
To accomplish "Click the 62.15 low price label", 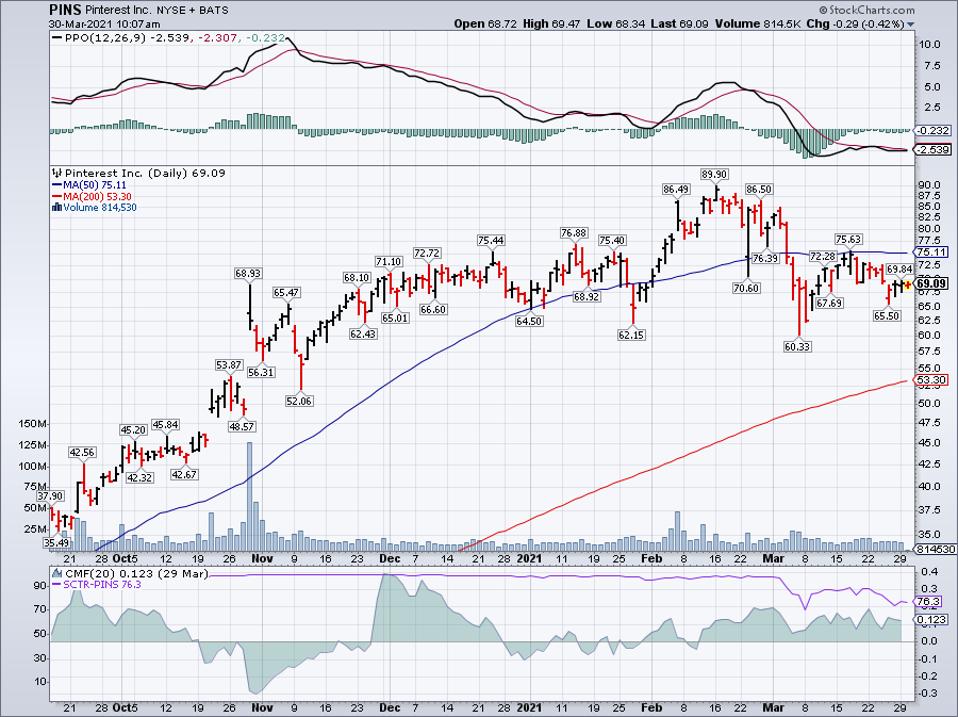I will (x=631, y=335).
